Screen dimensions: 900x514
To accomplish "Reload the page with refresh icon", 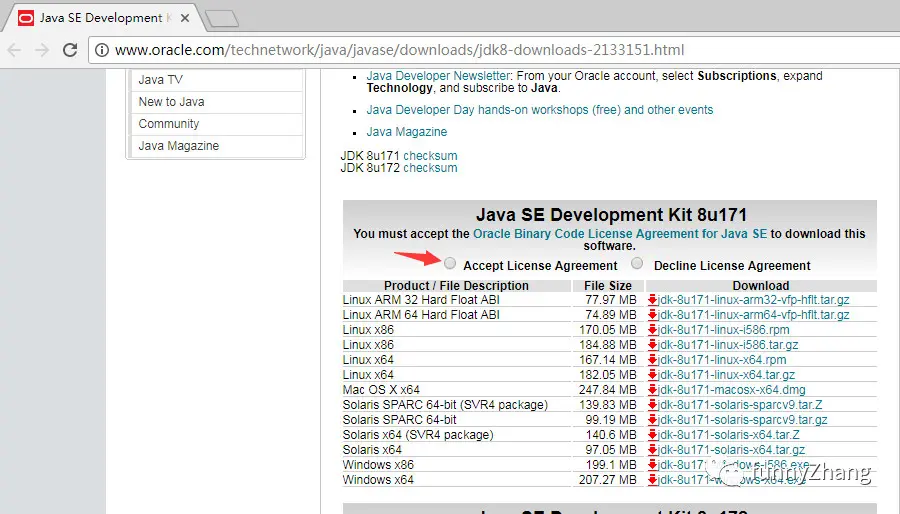I will click(x=70, y=50).
